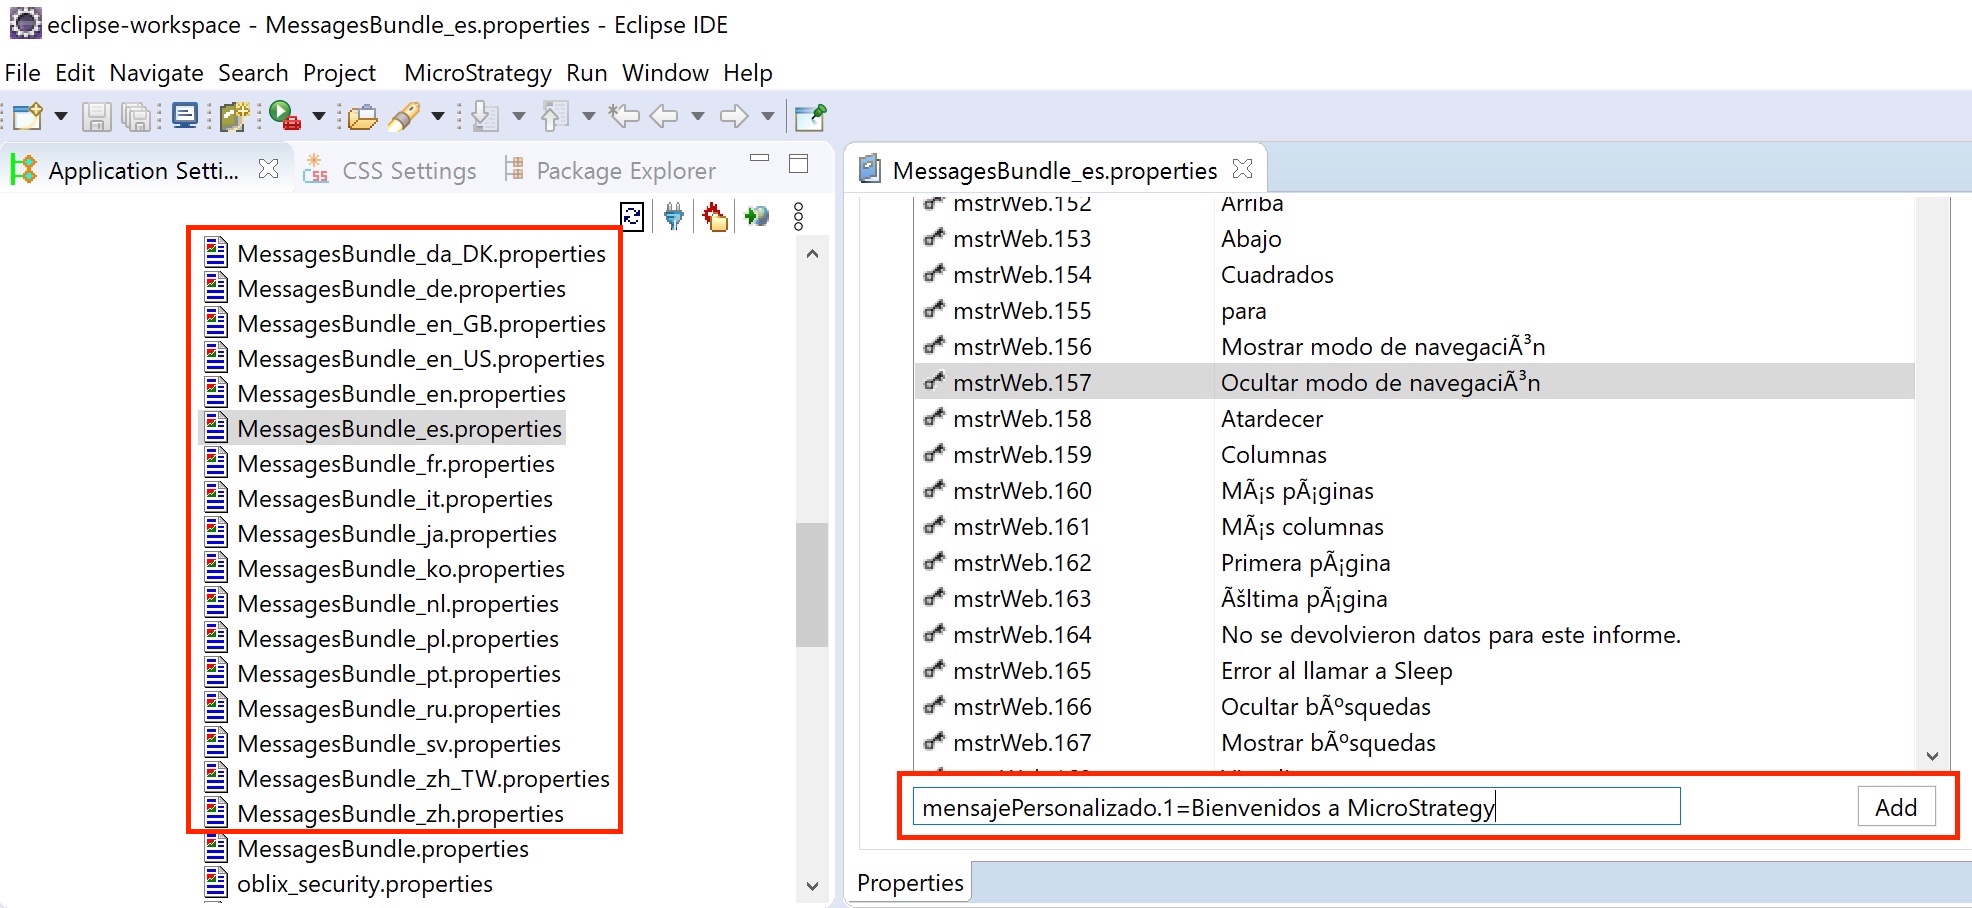Screen dimensions: 1972x908
Task: Click the Run External Tools icon
Action: pos(284,116)
